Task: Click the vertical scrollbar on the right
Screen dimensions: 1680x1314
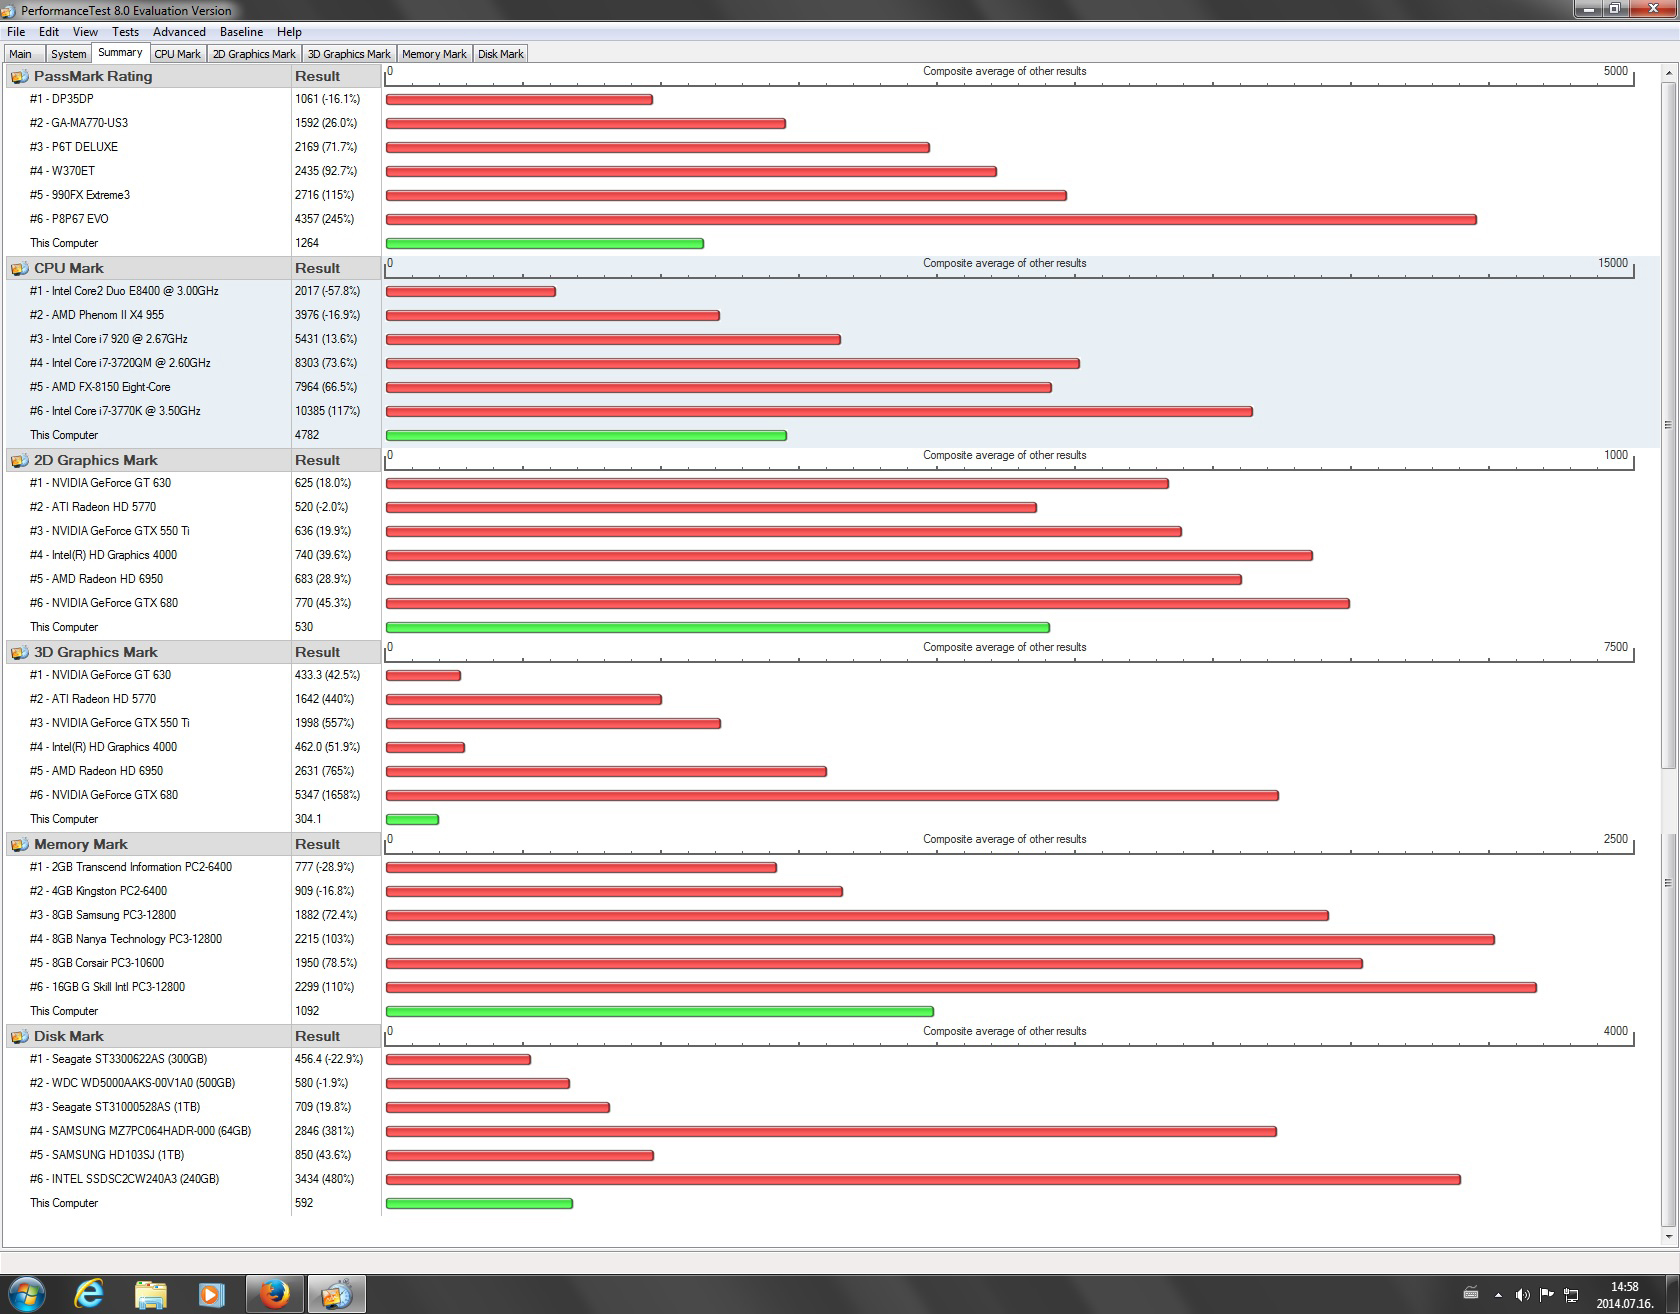Action: [1667, 655]
